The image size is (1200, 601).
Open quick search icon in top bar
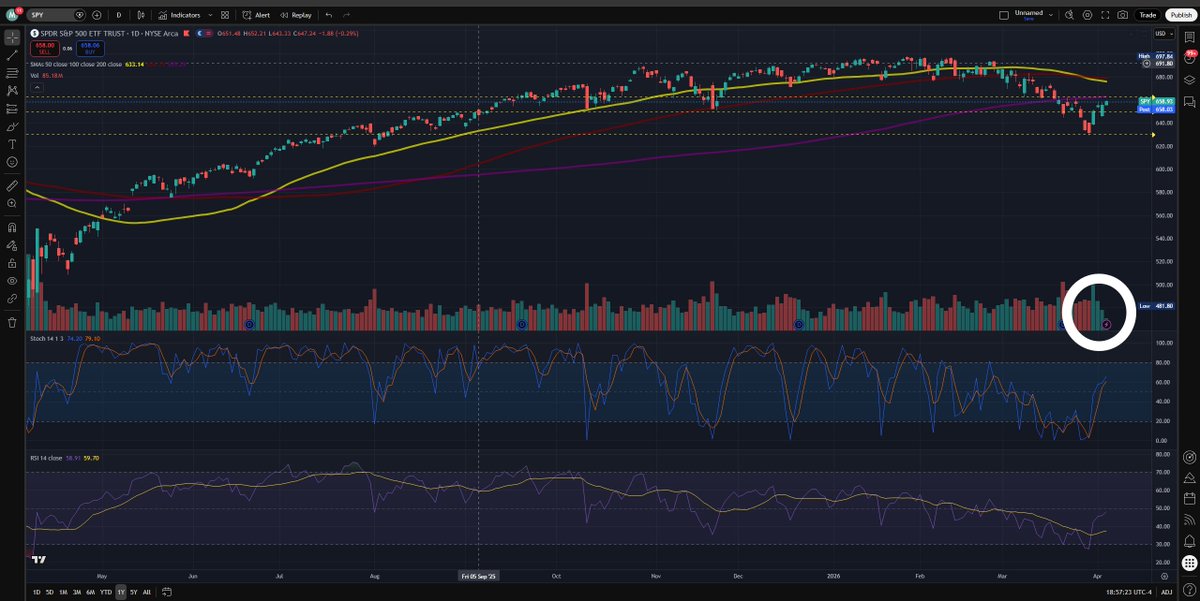coord(1069,15)
